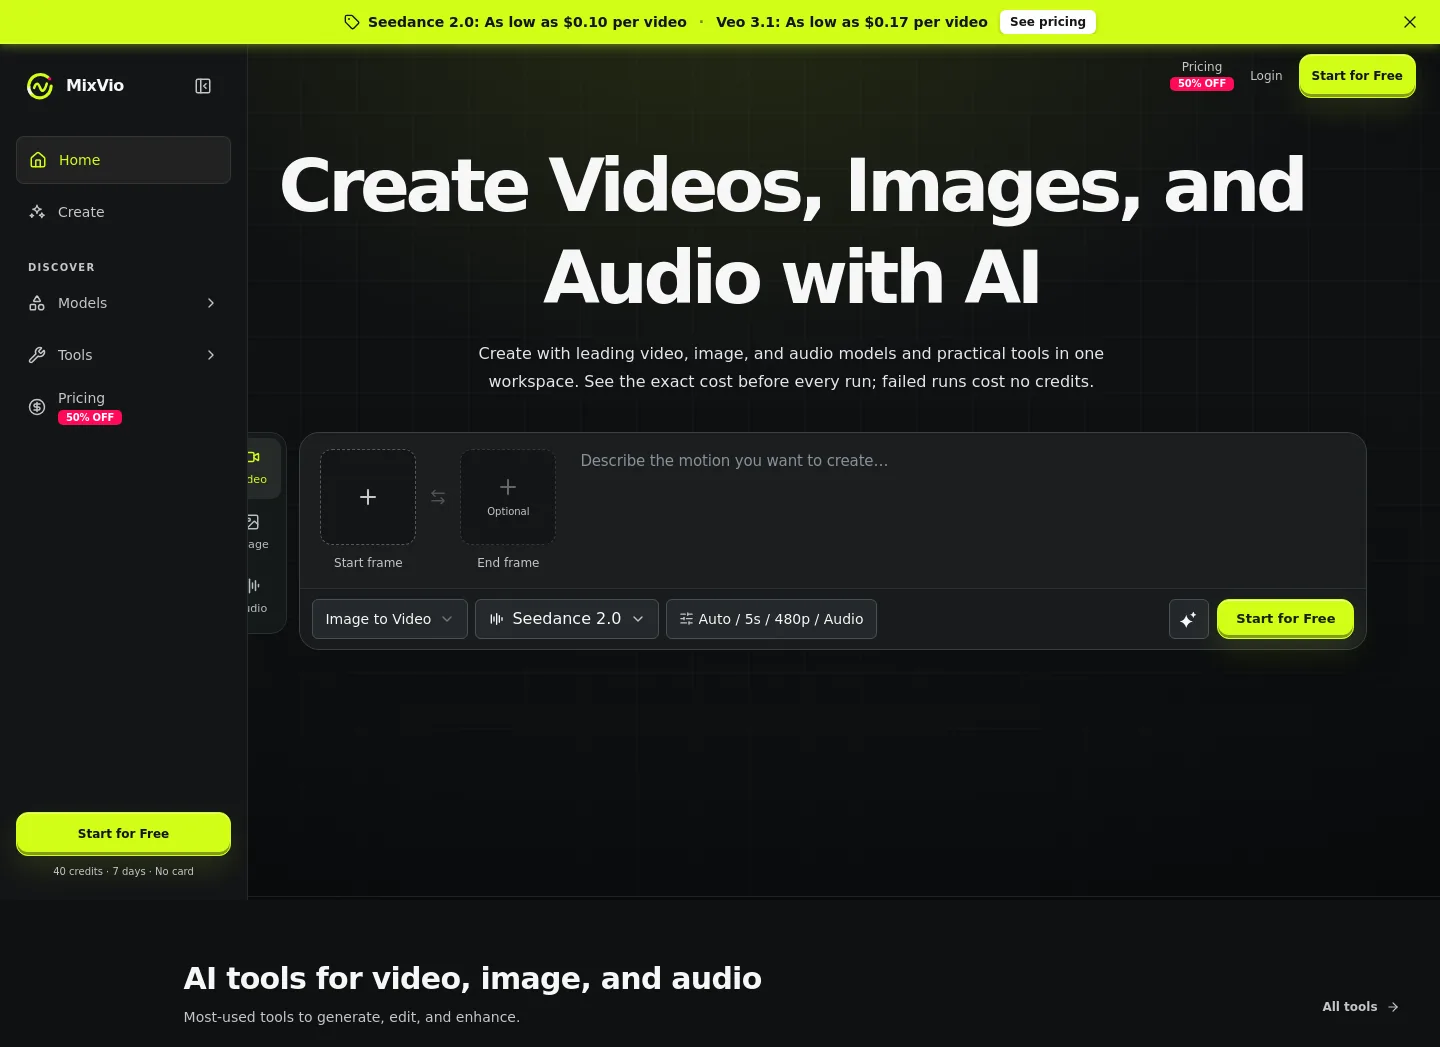Expand the Tools submenu chevron
The width and height of the screenshot is (1440, 1047).
[x=211, y=355]
